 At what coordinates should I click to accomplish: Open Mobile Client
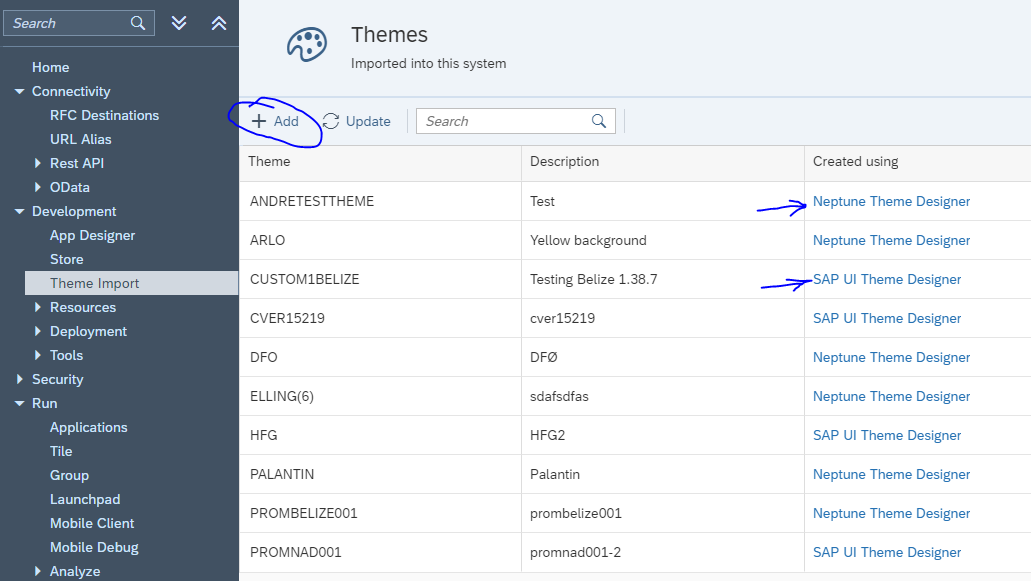pos(92,523)
